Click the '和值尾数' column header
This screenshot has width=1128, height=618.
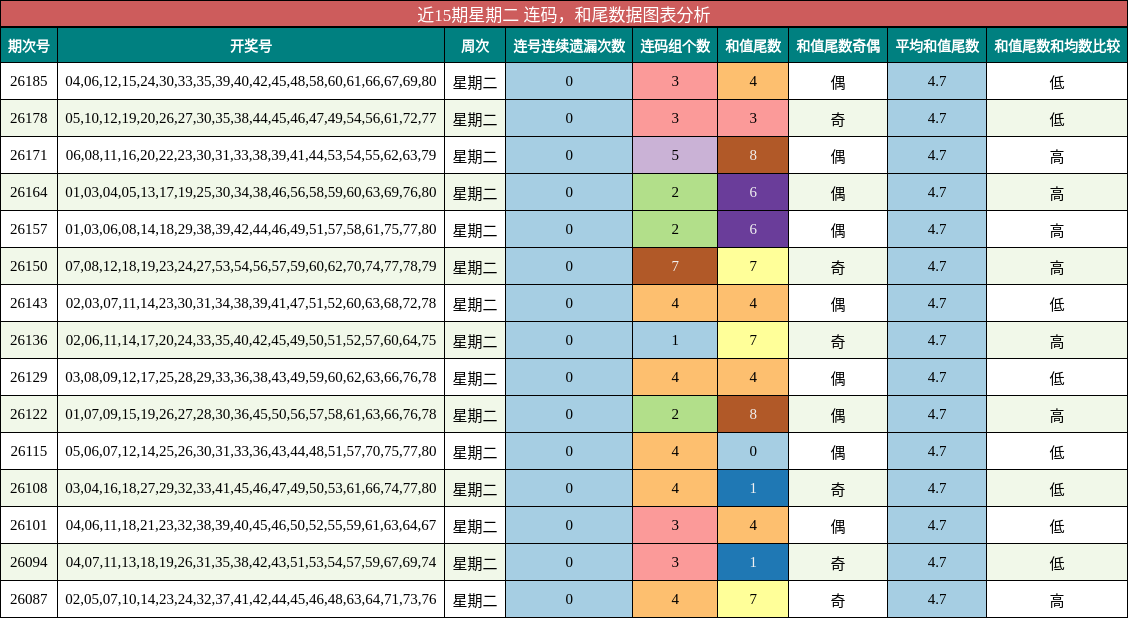coord(753,46)
